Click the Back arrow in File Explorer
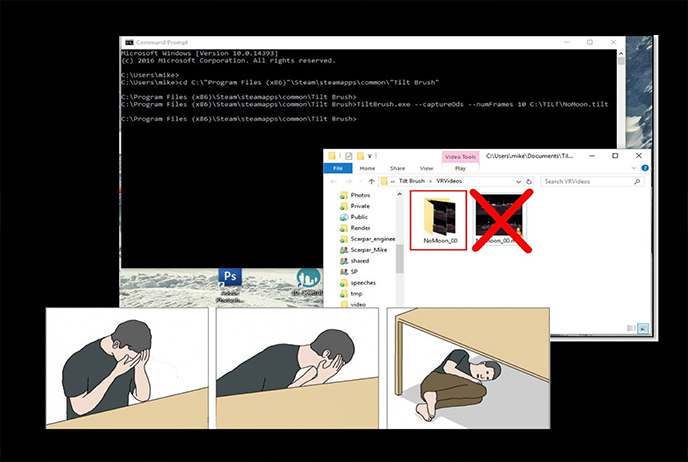The image size is (688, 462). (334, 181)
